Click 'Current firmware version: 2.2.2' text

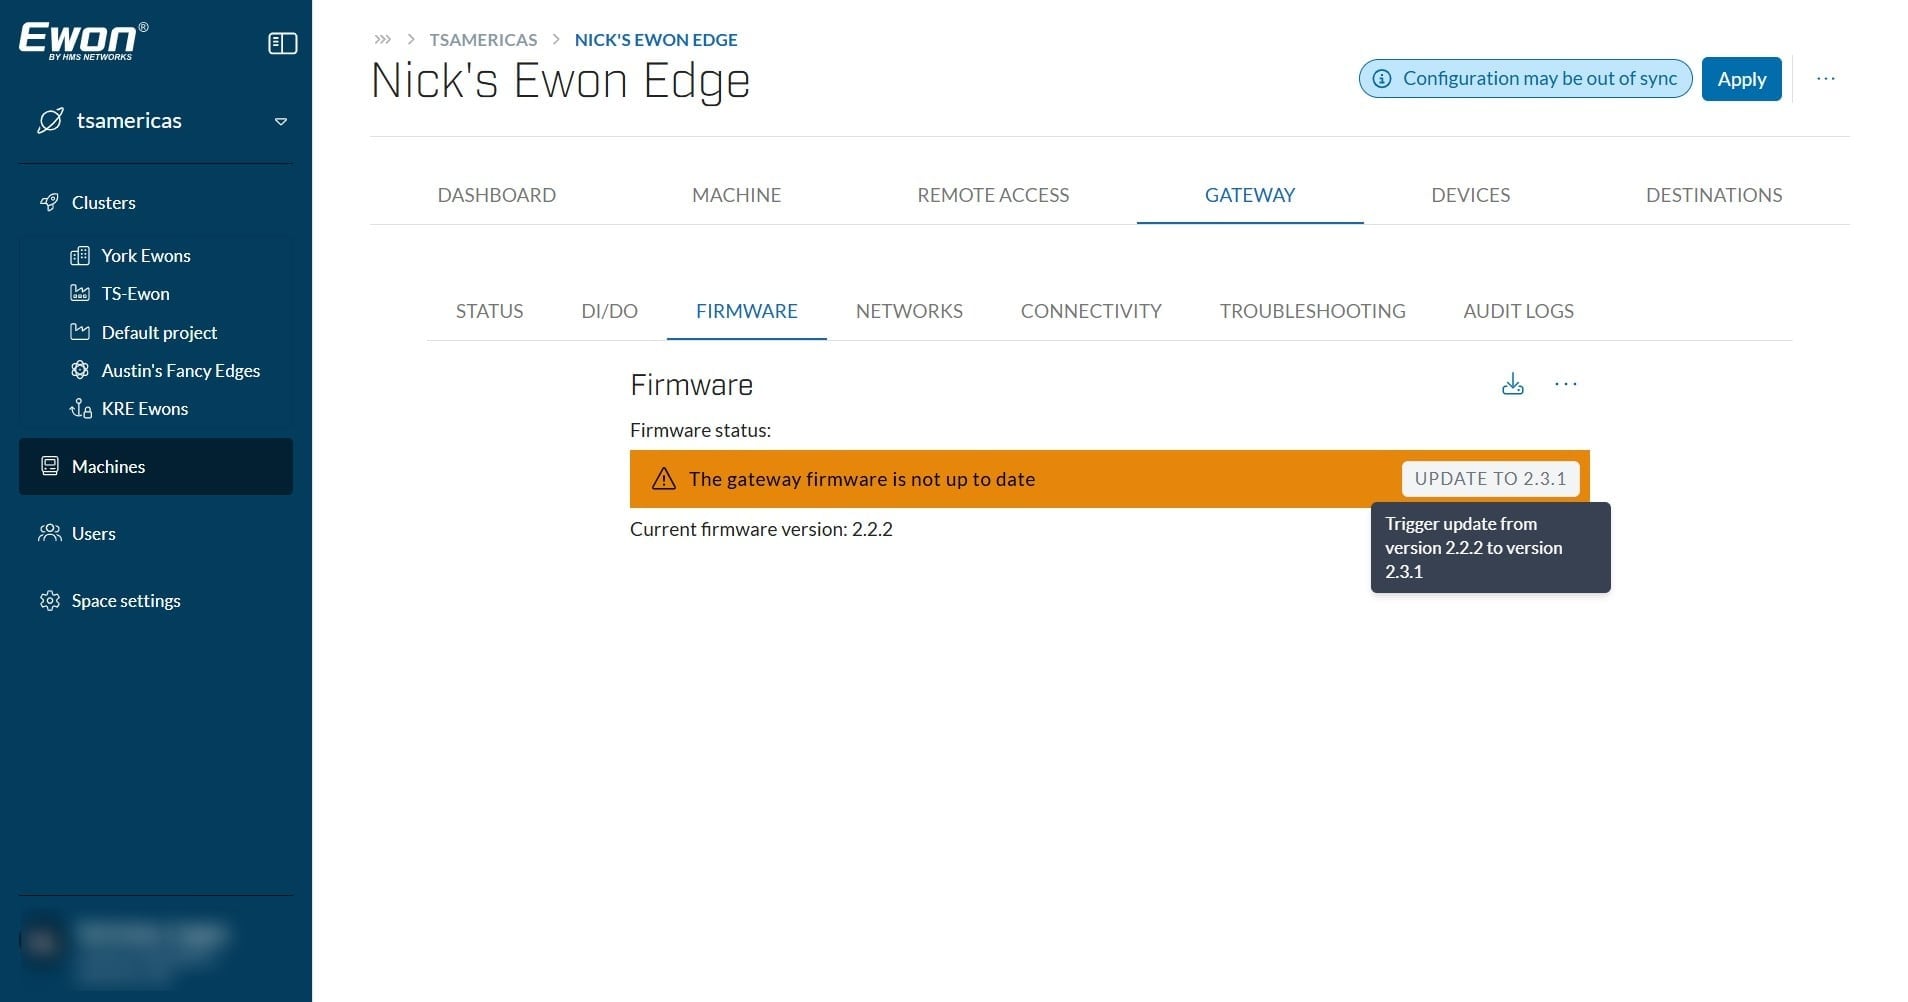(761, 529)
